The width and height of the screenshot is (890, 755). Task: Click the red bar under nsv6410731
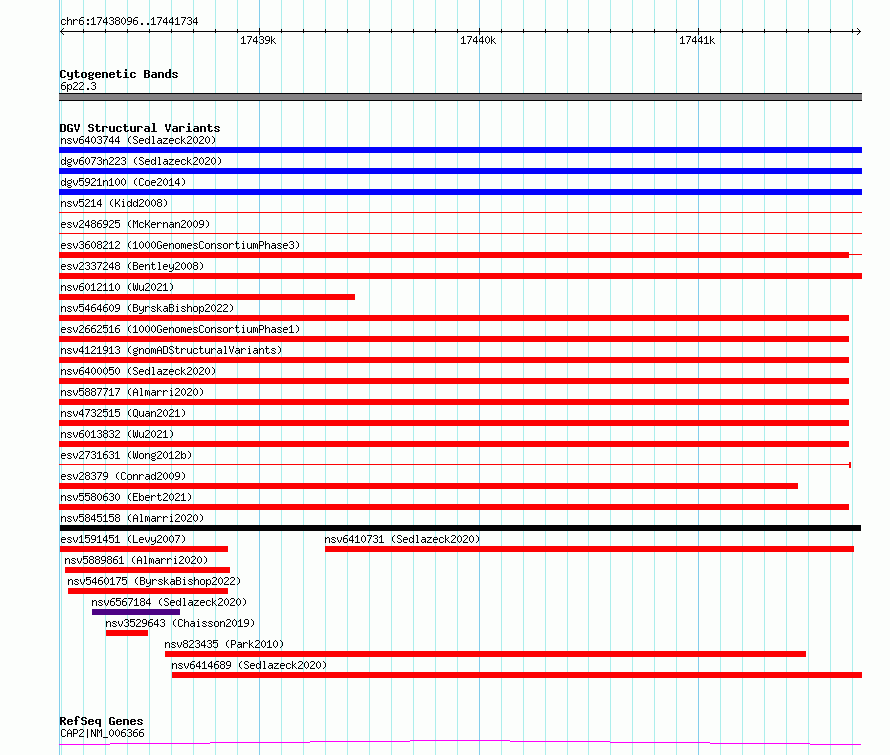tap(589, 549)
